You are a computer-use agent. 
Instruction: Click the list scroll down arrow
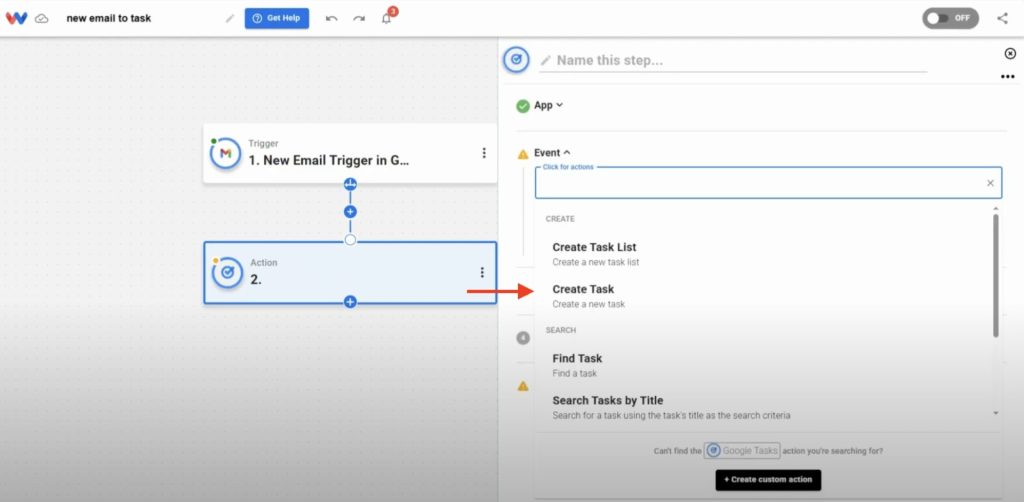pos(996,413)
